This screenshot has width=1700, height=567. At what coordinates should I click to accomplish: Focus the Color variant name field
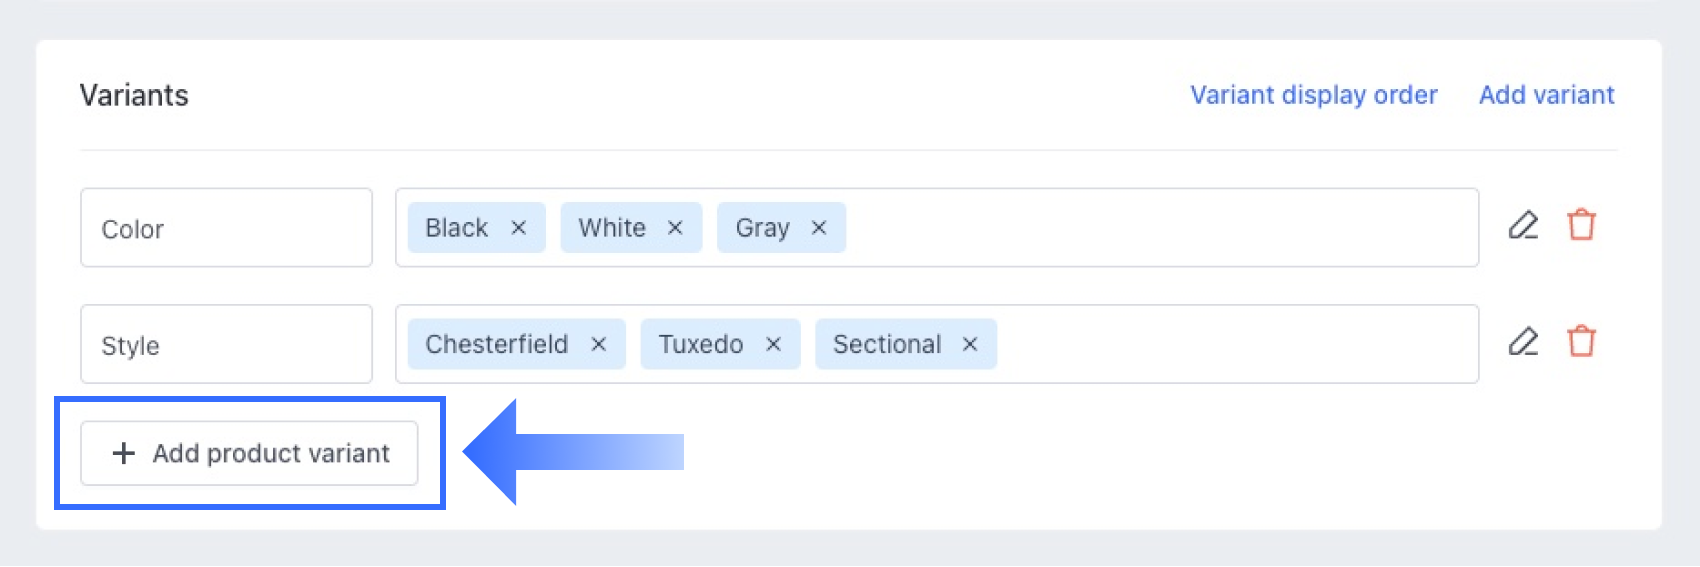click(226, 228)
